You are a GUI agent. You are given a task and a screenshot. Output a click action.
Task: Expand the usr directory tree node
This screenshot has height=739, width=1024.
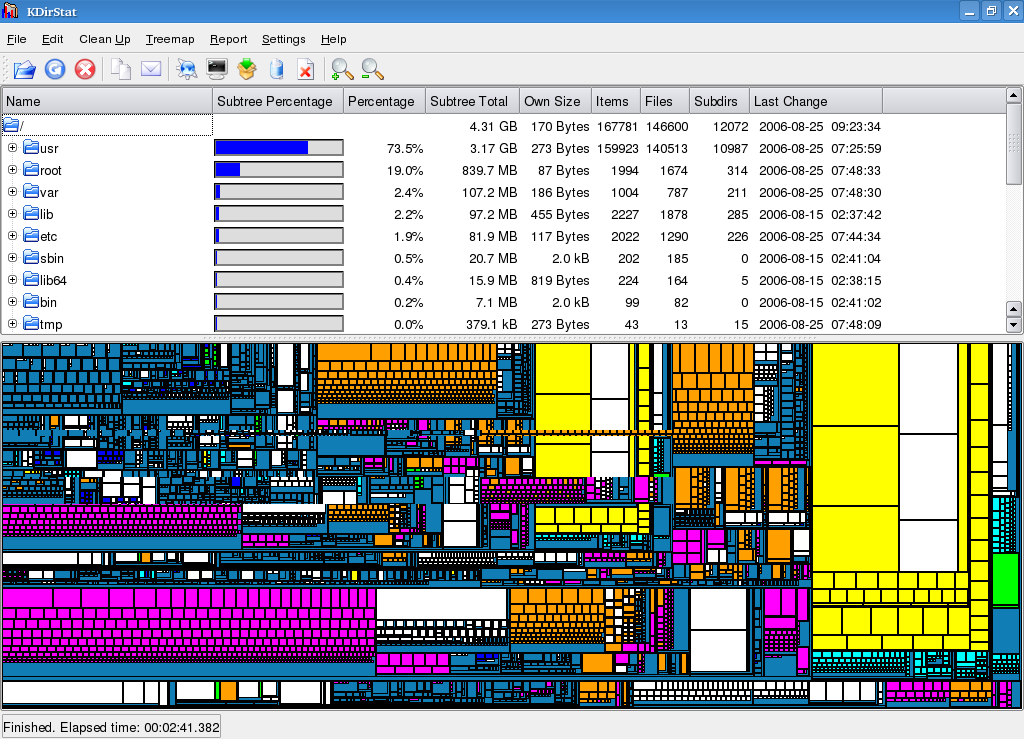13,148
